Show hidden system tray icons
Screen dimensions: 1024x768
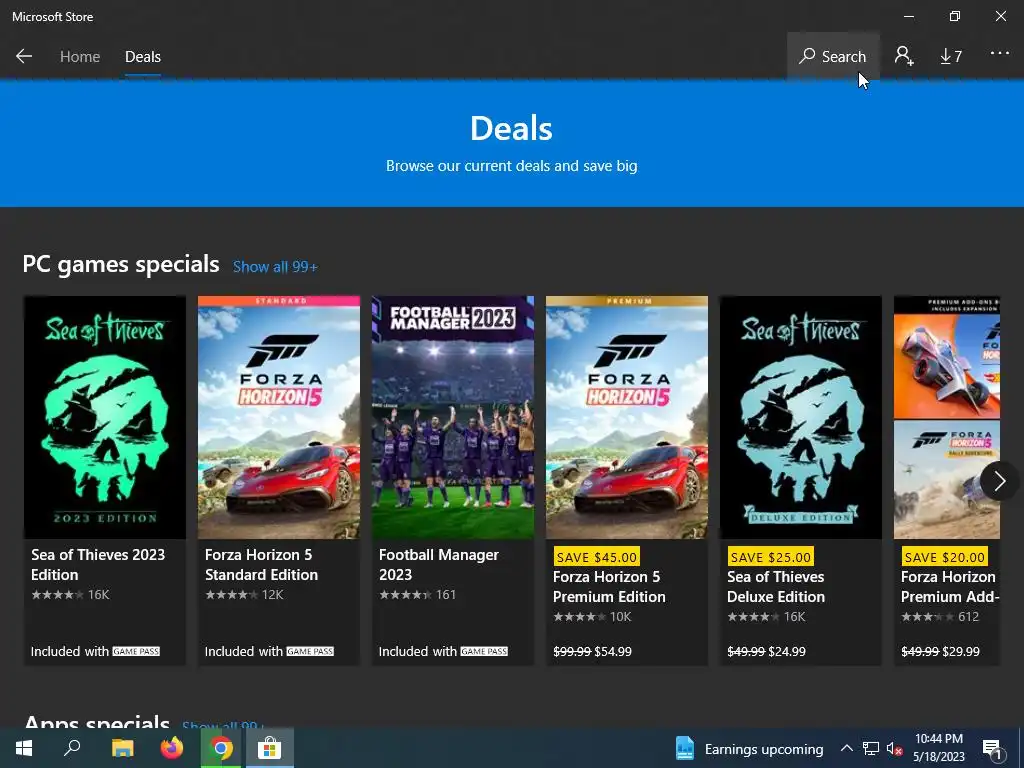pyautogui.click(x=846, y=748)
